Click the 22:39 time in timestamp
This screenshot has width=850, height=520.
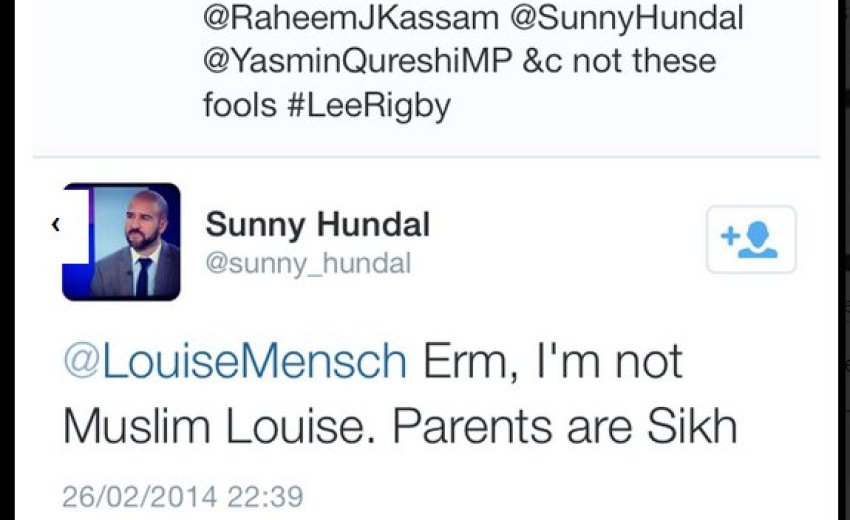264,497
